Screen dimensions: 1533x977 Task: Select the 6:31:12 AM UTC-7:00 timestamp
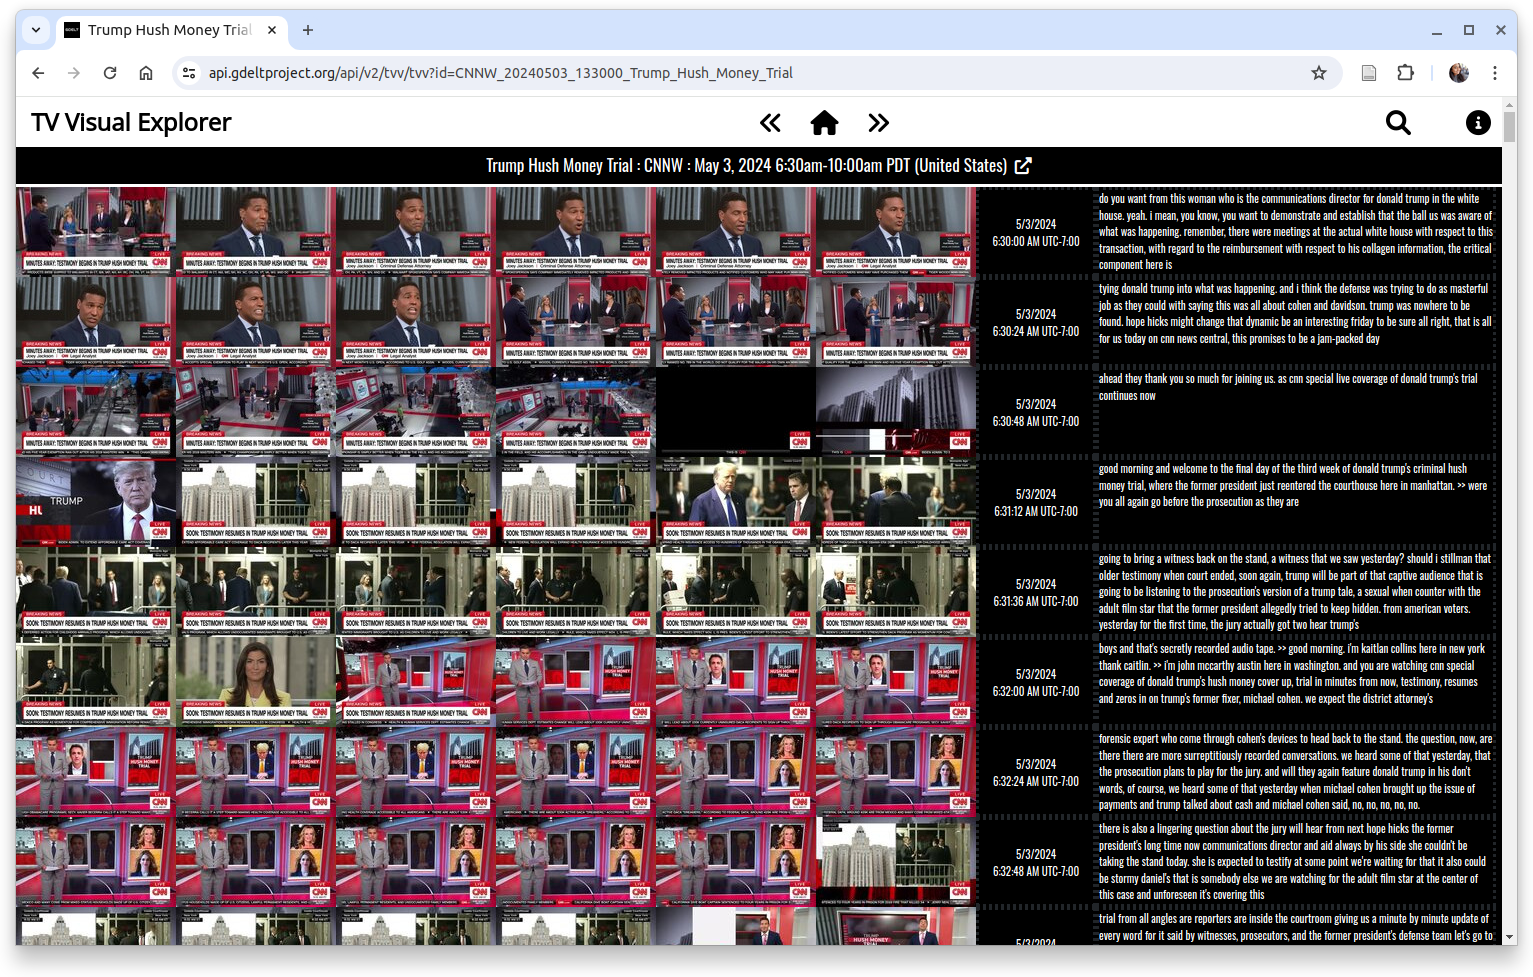click(1035, 503)
